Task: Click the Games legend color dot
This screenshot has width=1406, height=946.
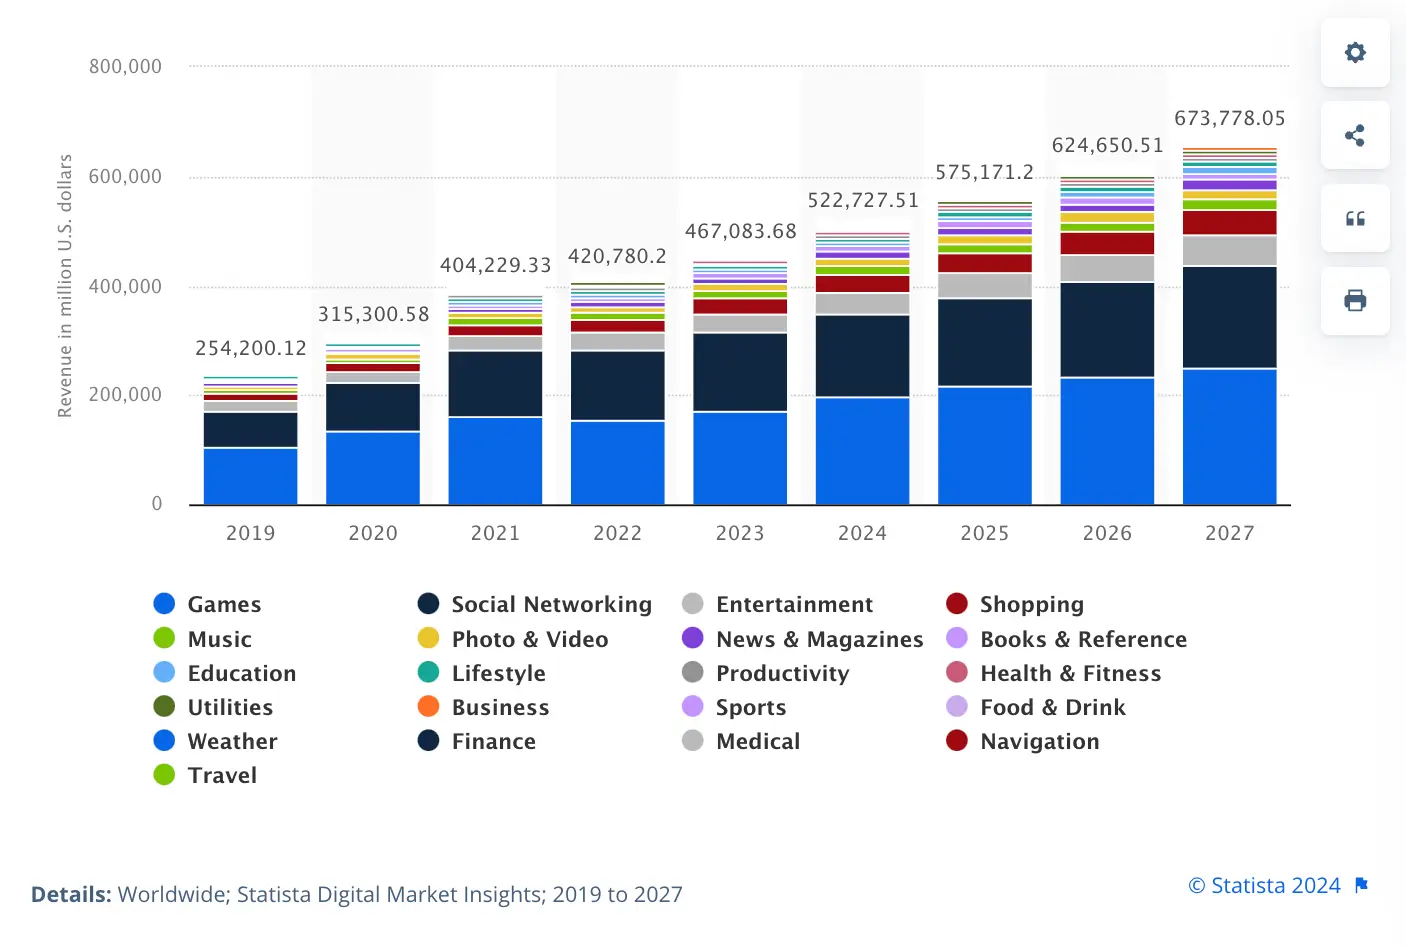Action: pyautogui.click(x=163, y=603)
